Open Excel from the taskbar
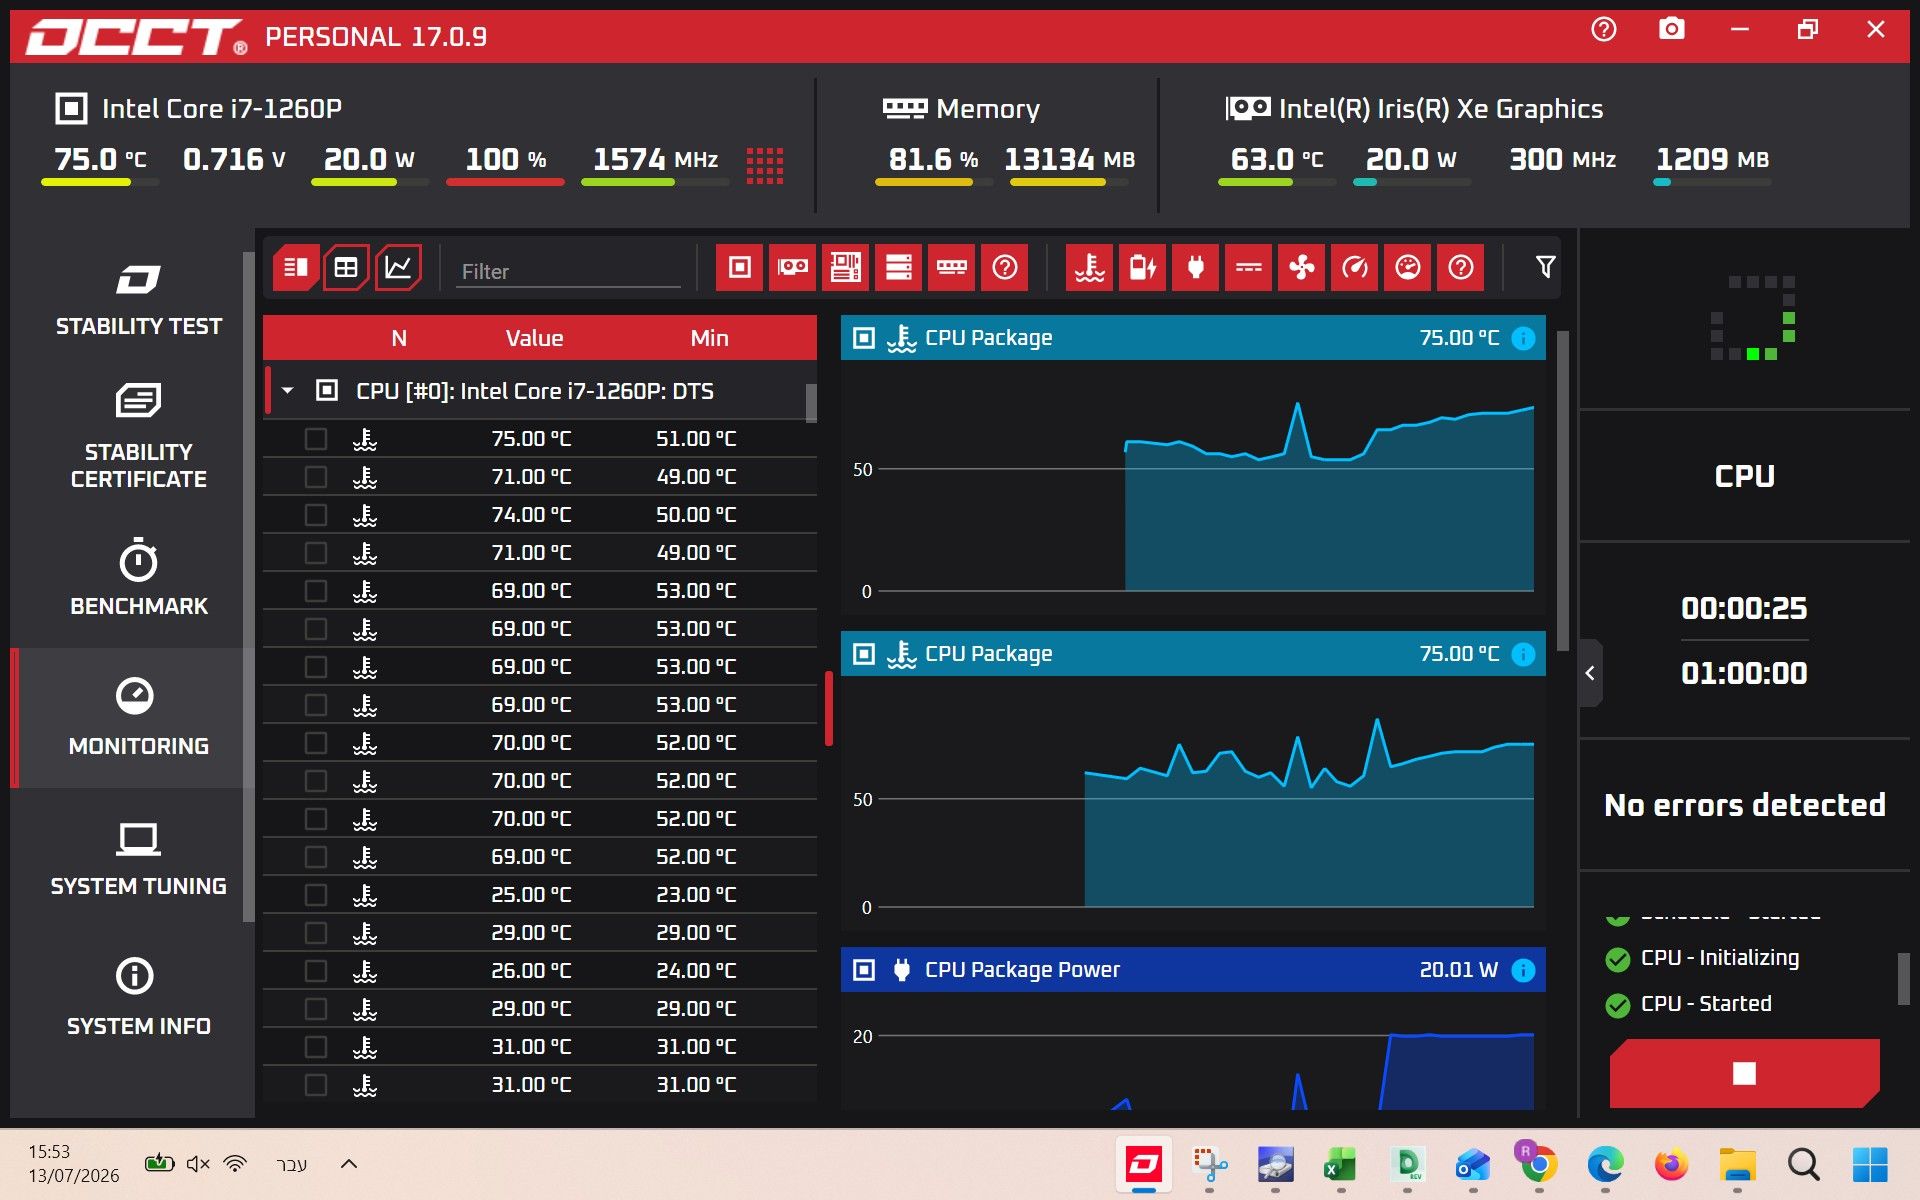The image size is (1920, 1200). pyautogui.click(x=1340, y=1165)
